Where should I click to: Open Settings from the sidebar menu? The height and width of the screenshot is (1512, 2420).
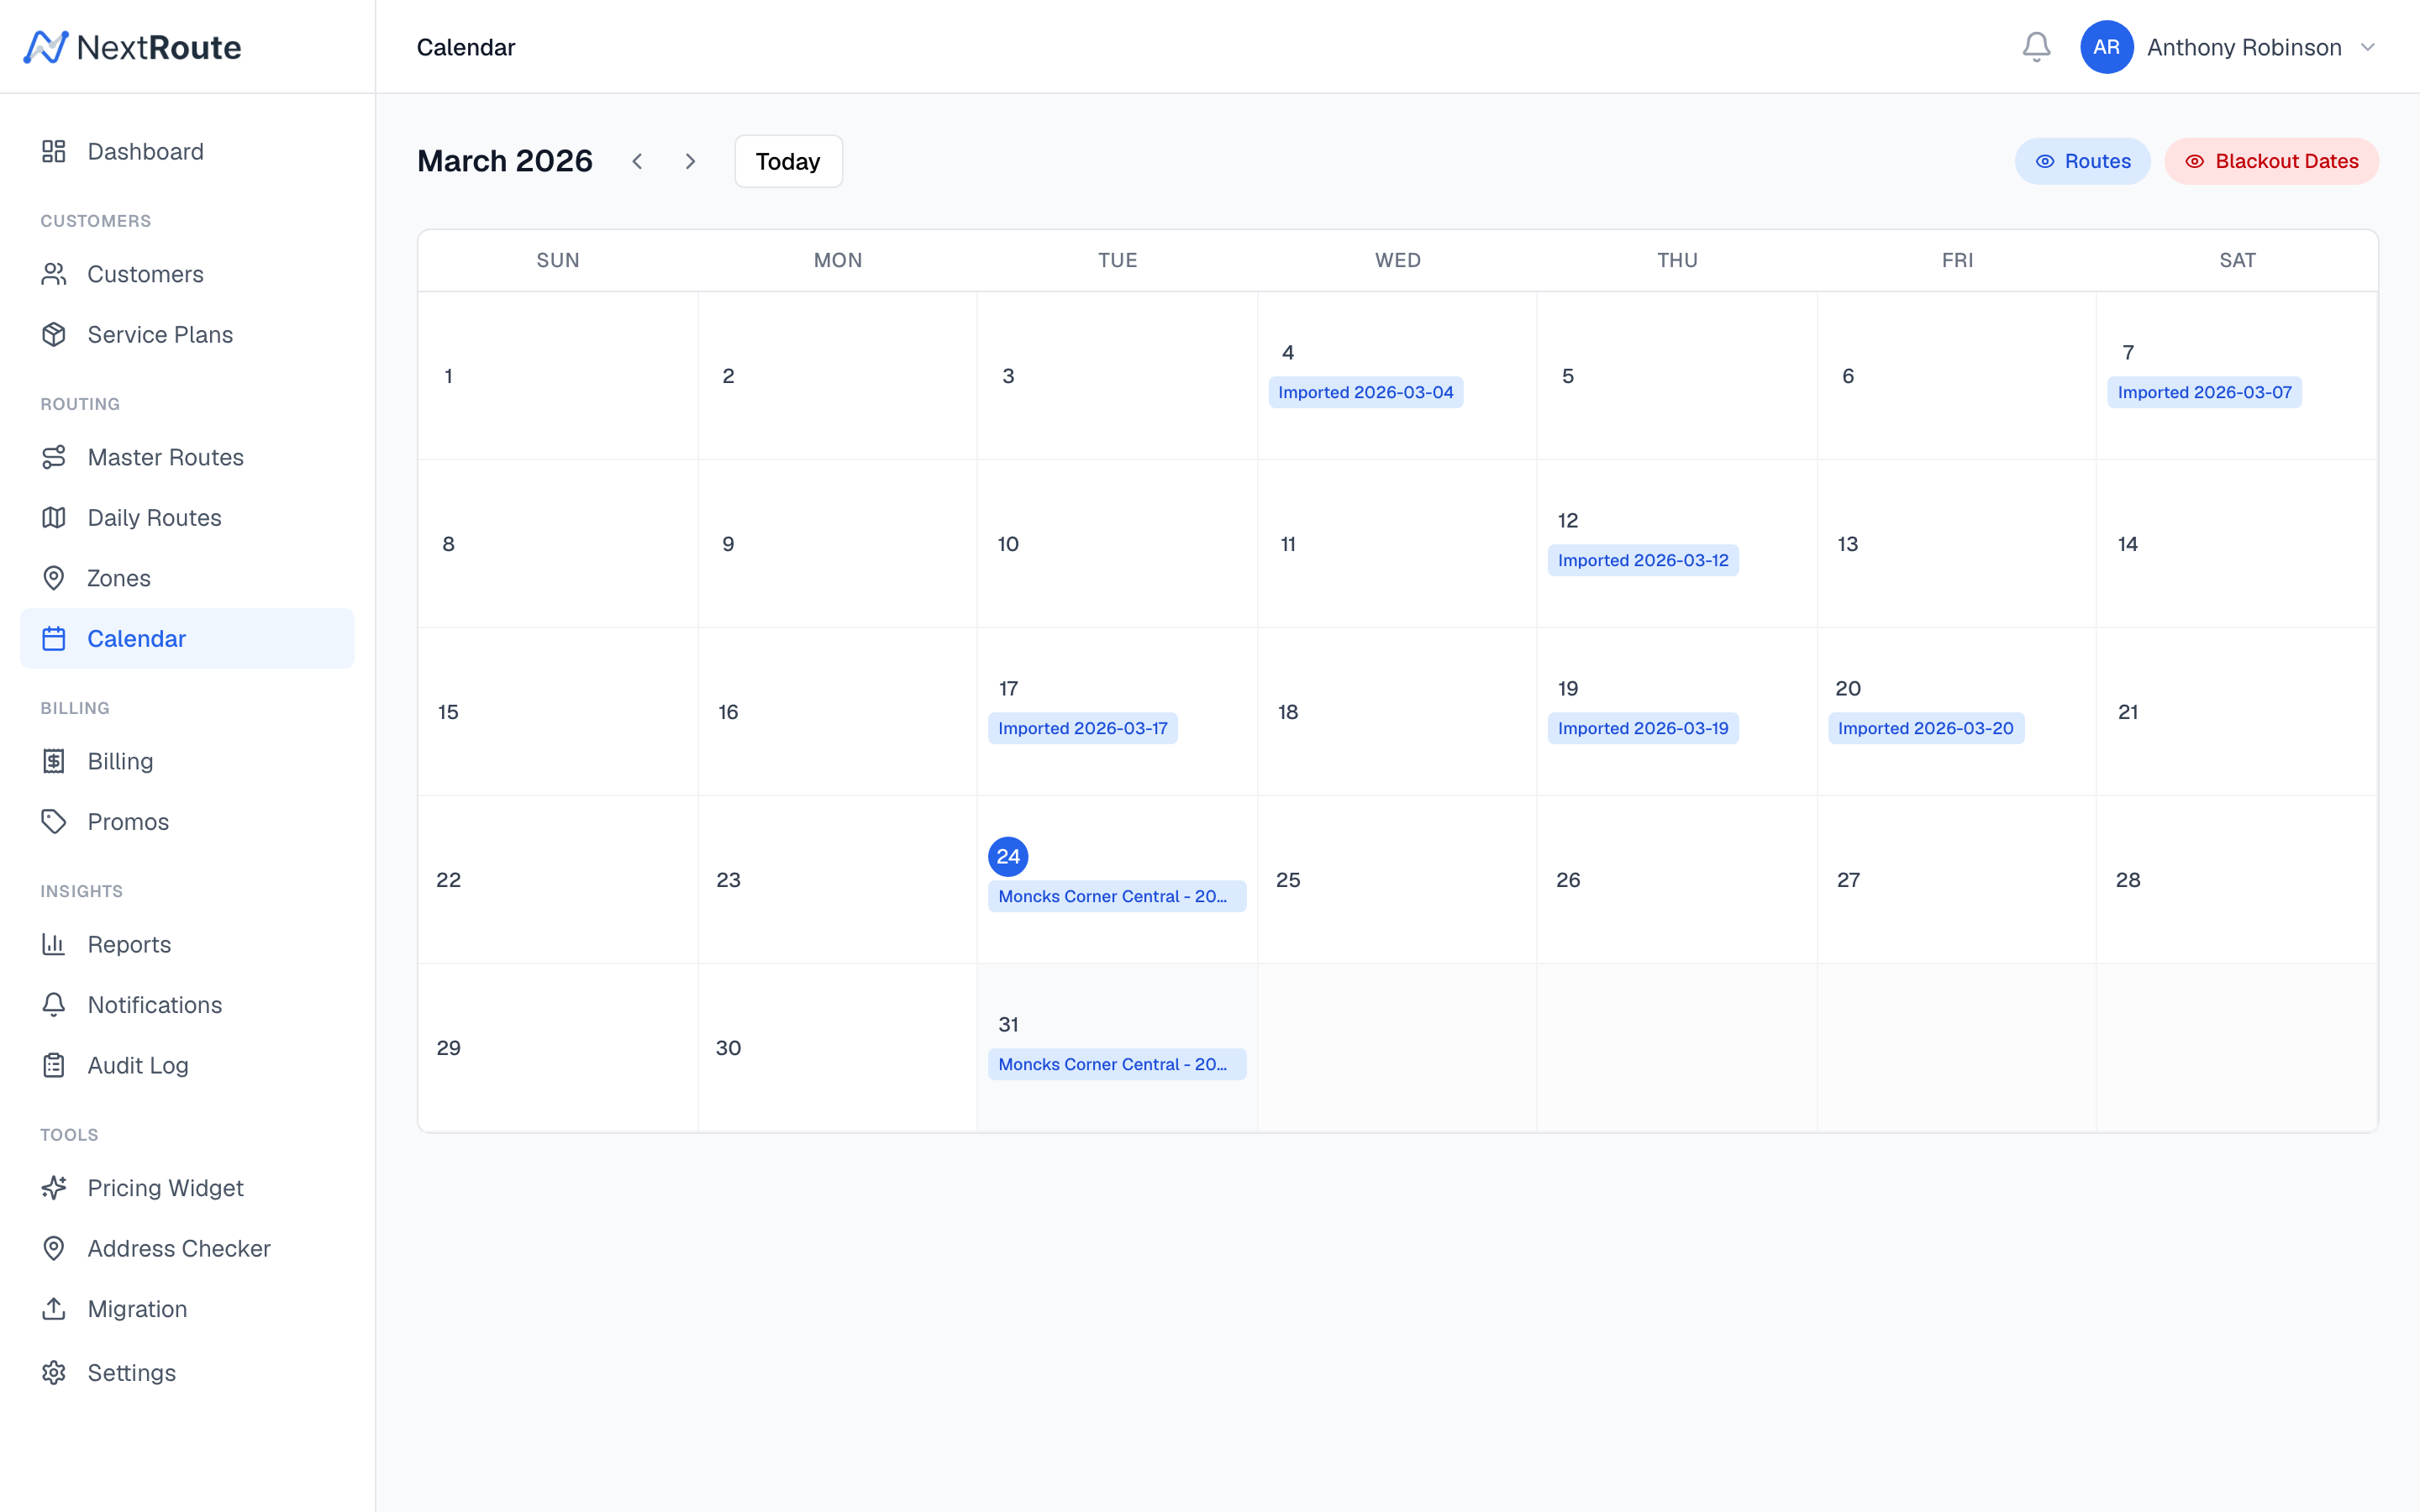[131, 1372]
